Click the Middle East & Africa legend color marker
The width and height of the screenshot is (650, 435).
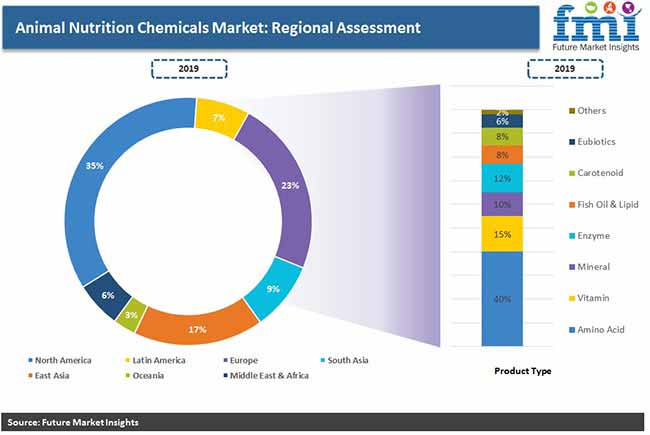pos(226,376)
